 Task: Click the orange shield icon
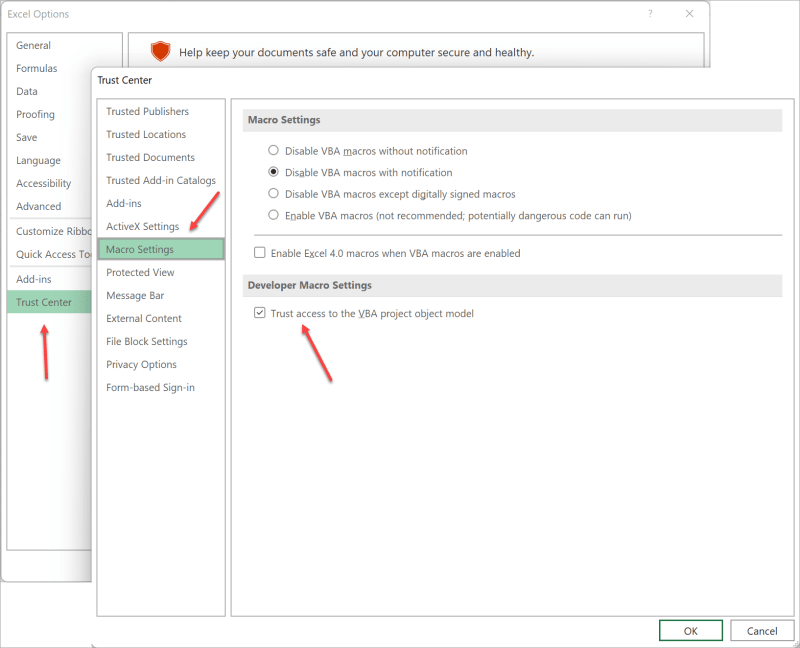point(160,52)
